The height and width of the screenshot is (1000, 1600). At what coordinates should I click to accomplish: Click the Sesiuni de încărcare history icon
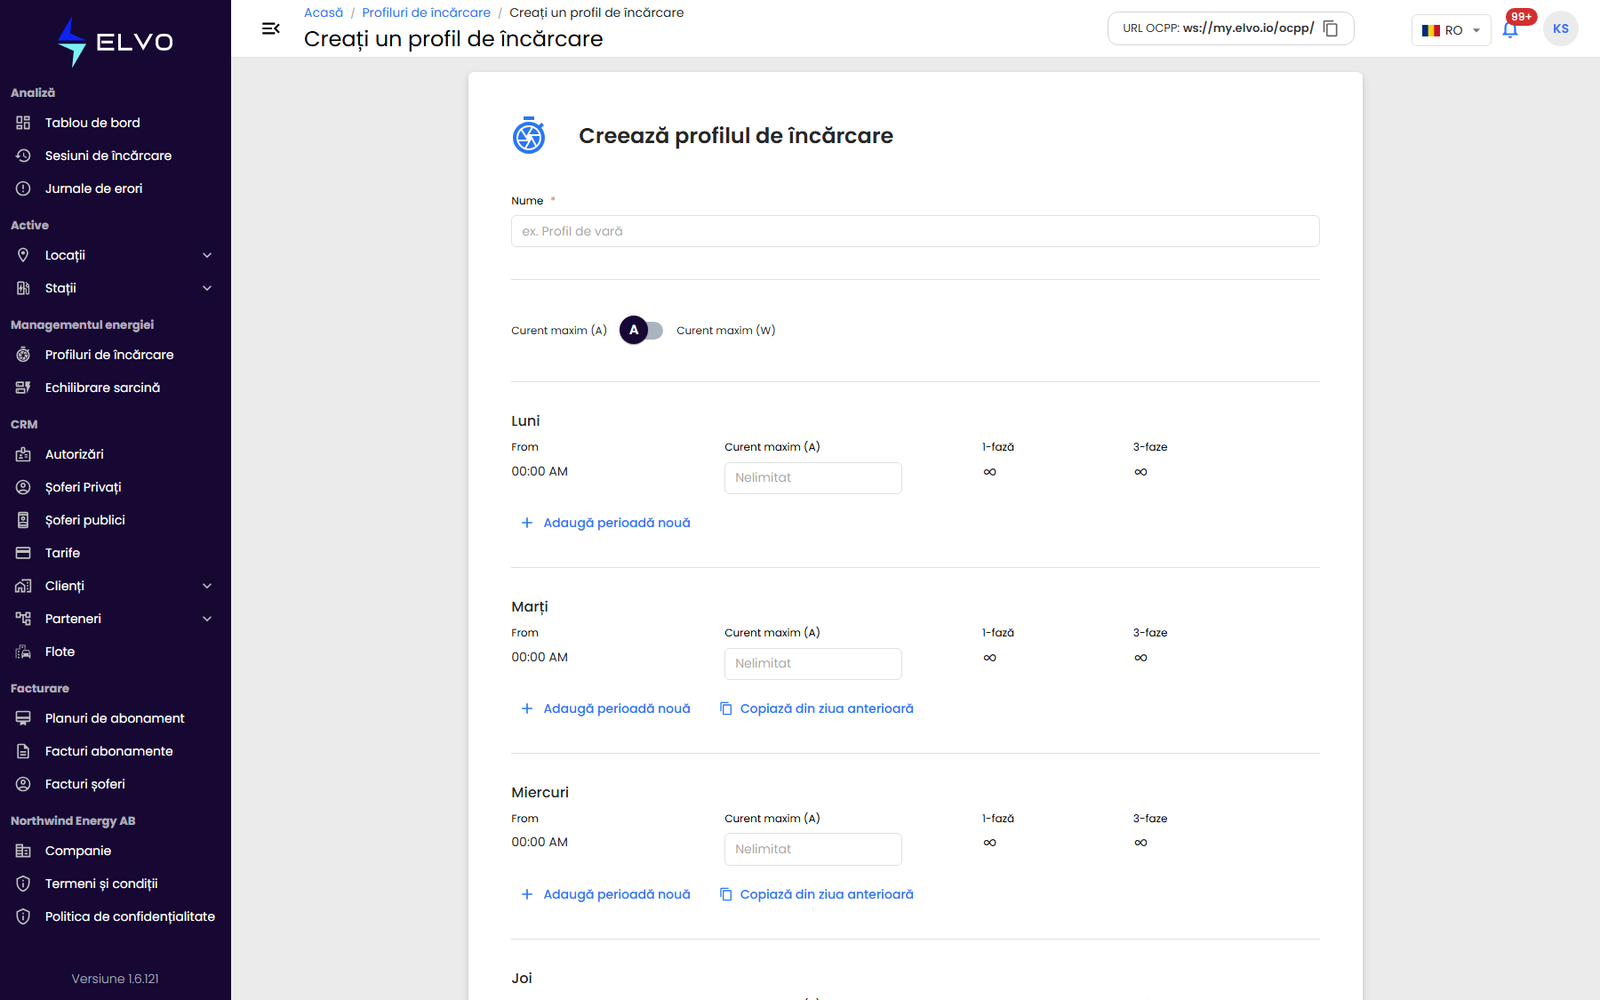(23, 156)
